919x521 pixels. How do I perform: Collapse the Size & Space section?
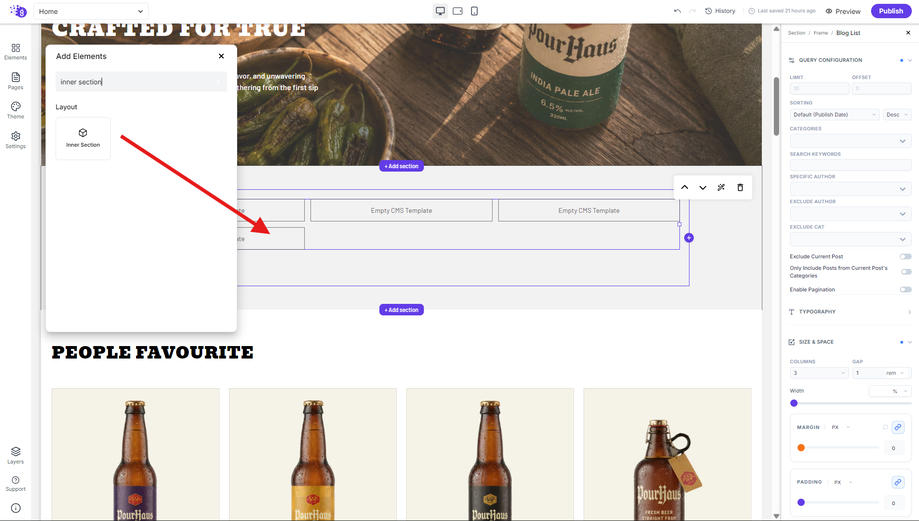click(910, 342)
